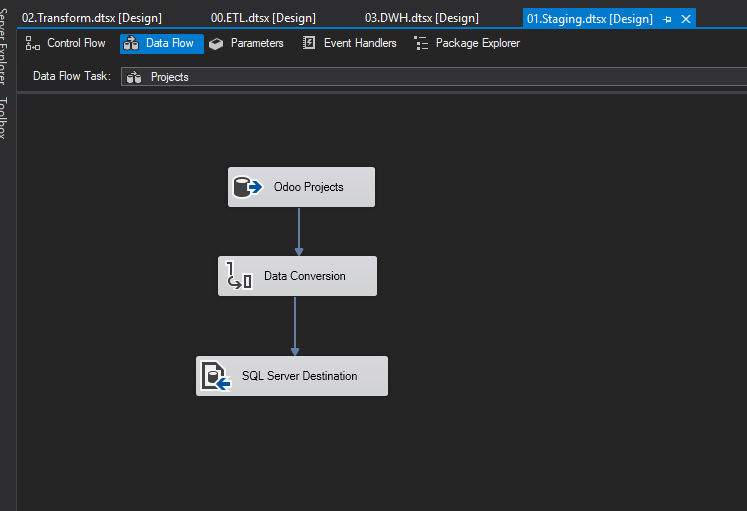This screenshot has height=511, width=747.
Task: Click the SQL Server Destination icon
Action: [216, 376]
